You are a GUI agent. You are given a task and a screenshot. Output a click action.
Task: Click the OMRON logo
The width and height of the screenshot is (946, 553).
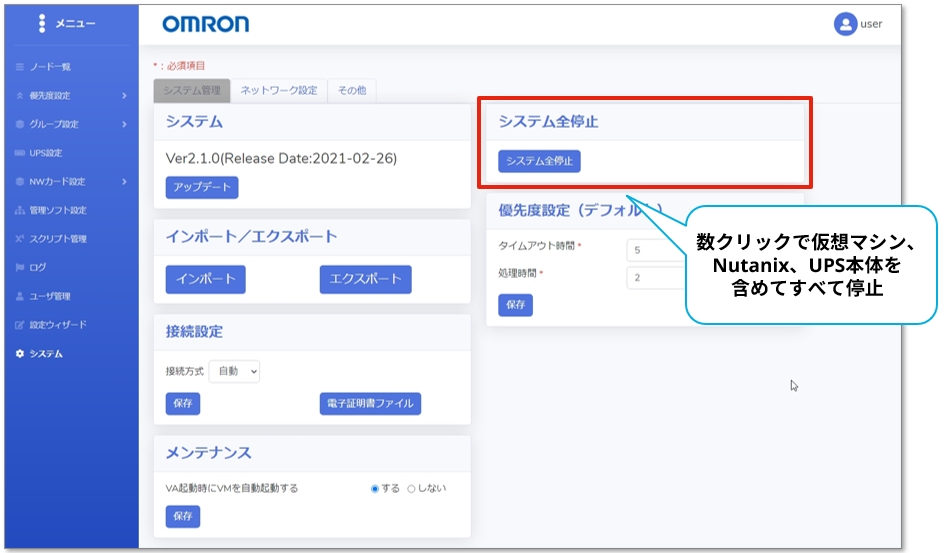pyautogui.click(x=206, y=24)
